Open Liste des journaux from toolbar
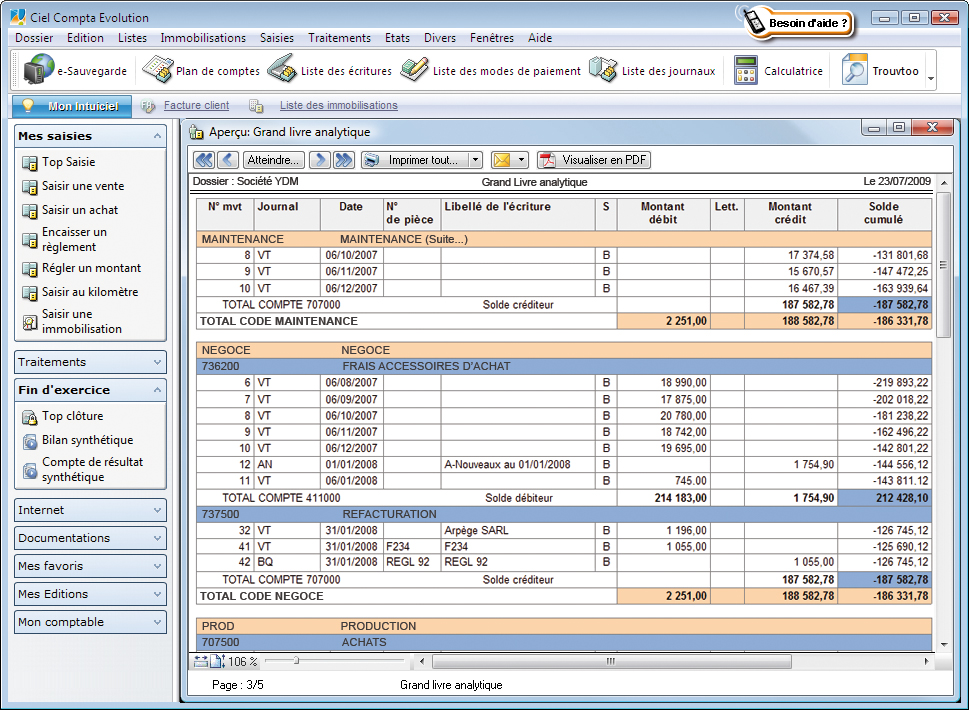The width and height of the screenshot is (969, 710). click(x=652, y=71)
